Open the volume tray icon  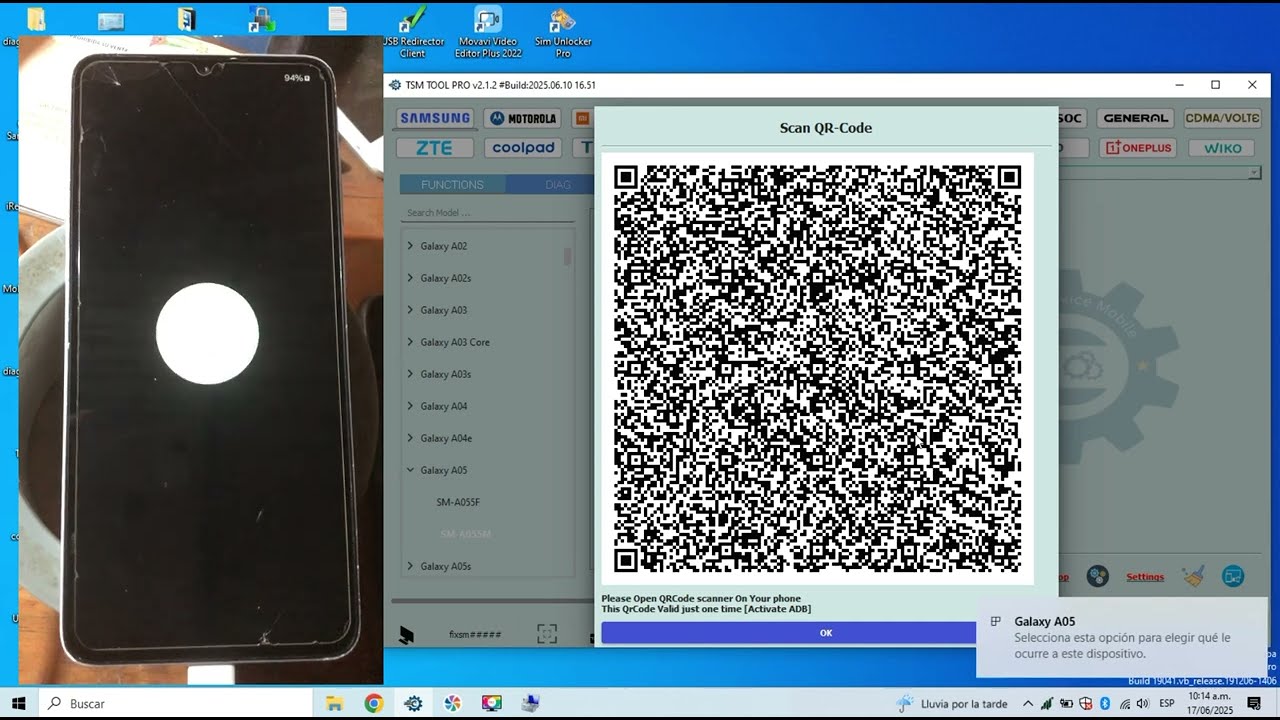(x=1143, y=703)
